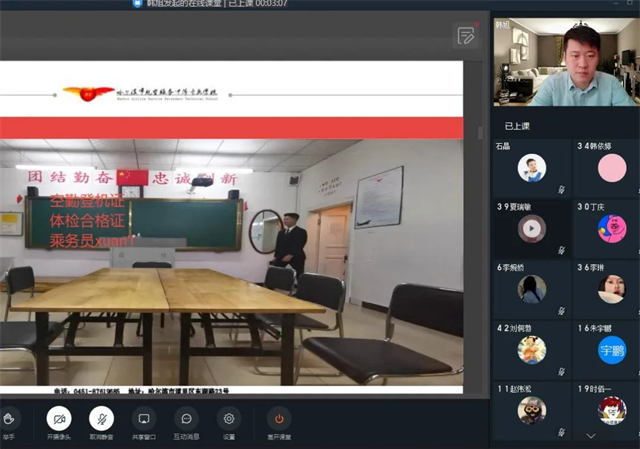Click the name label of participant 11
This screenshot has width=640, height=449.
pos(514,389)
